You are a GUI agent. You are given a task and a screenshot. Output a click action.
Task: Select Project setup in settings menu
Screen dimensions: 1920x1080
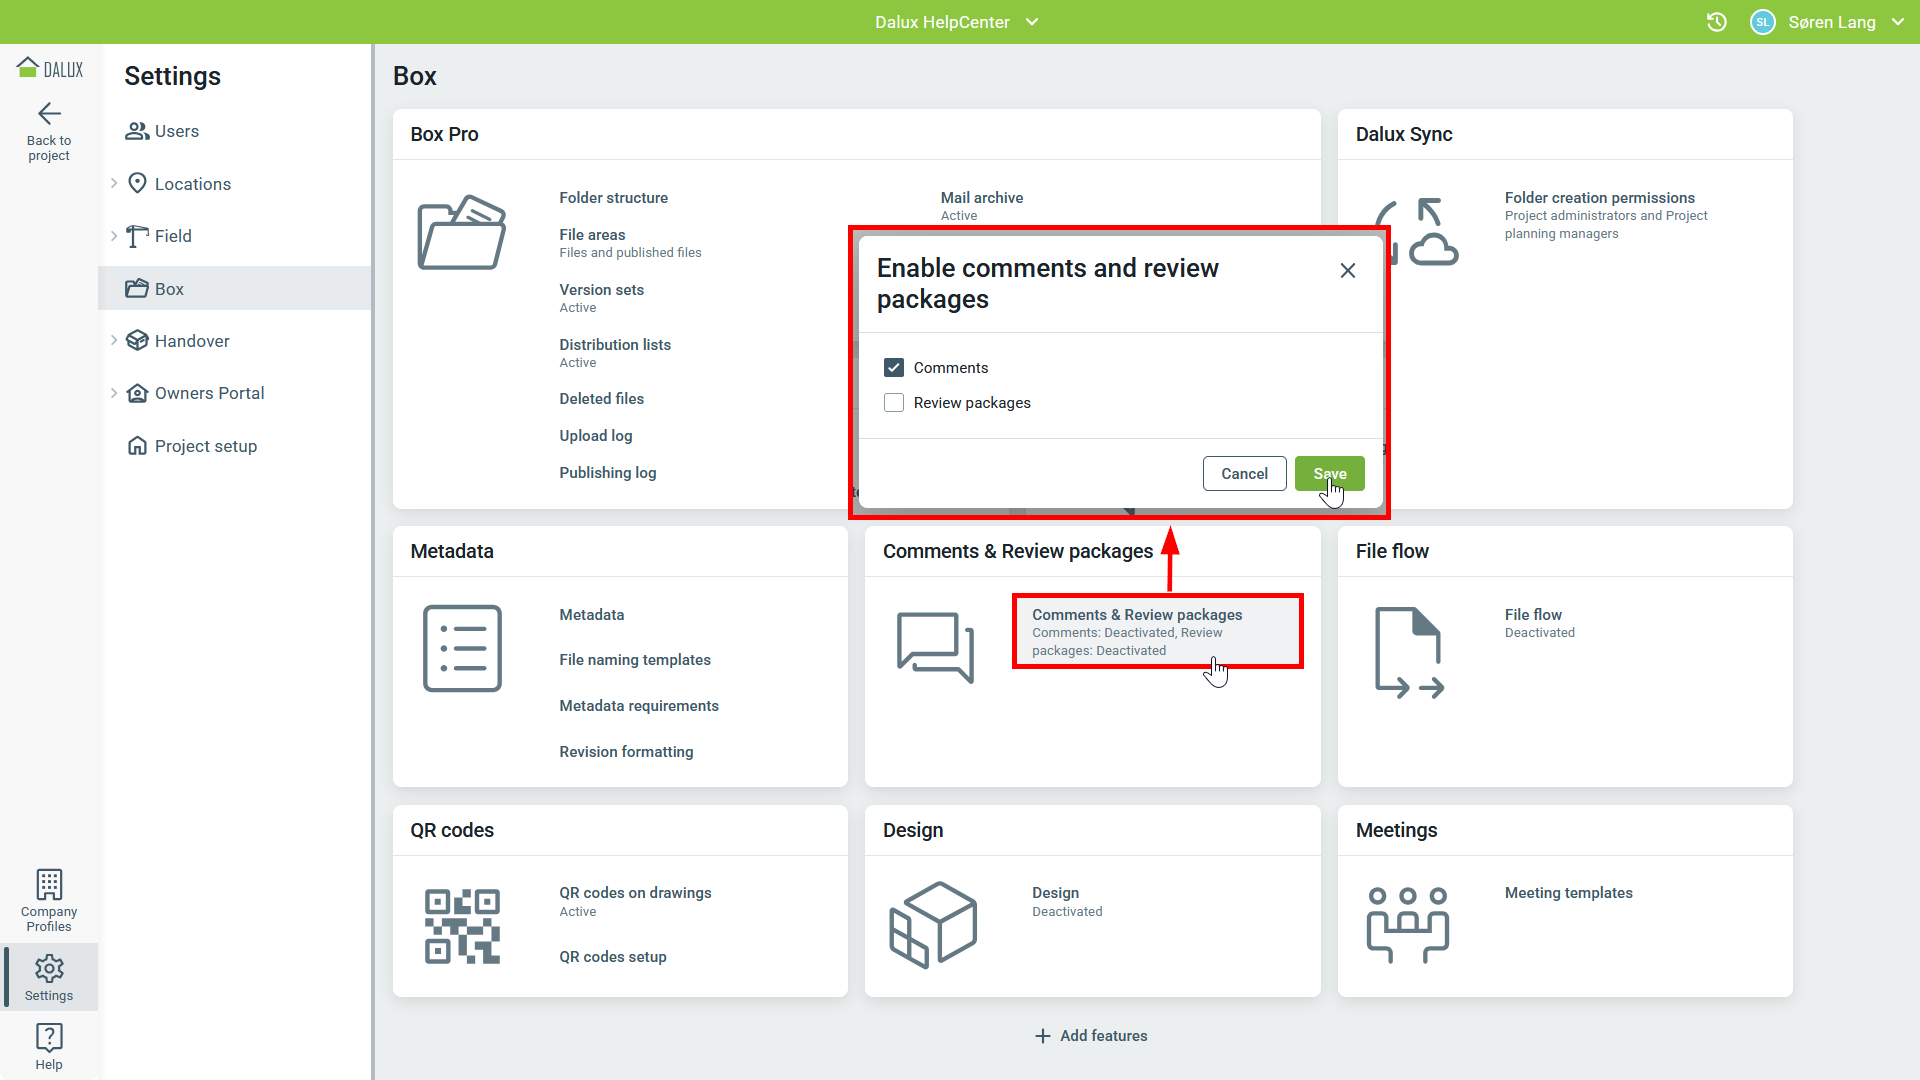point(205,446)
